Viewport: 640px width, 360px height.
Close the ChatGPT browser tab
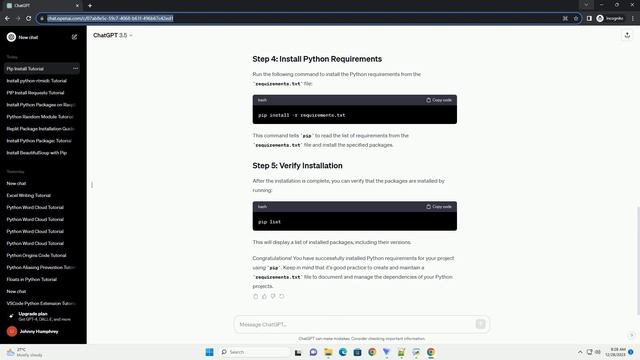tap(77, 6)
